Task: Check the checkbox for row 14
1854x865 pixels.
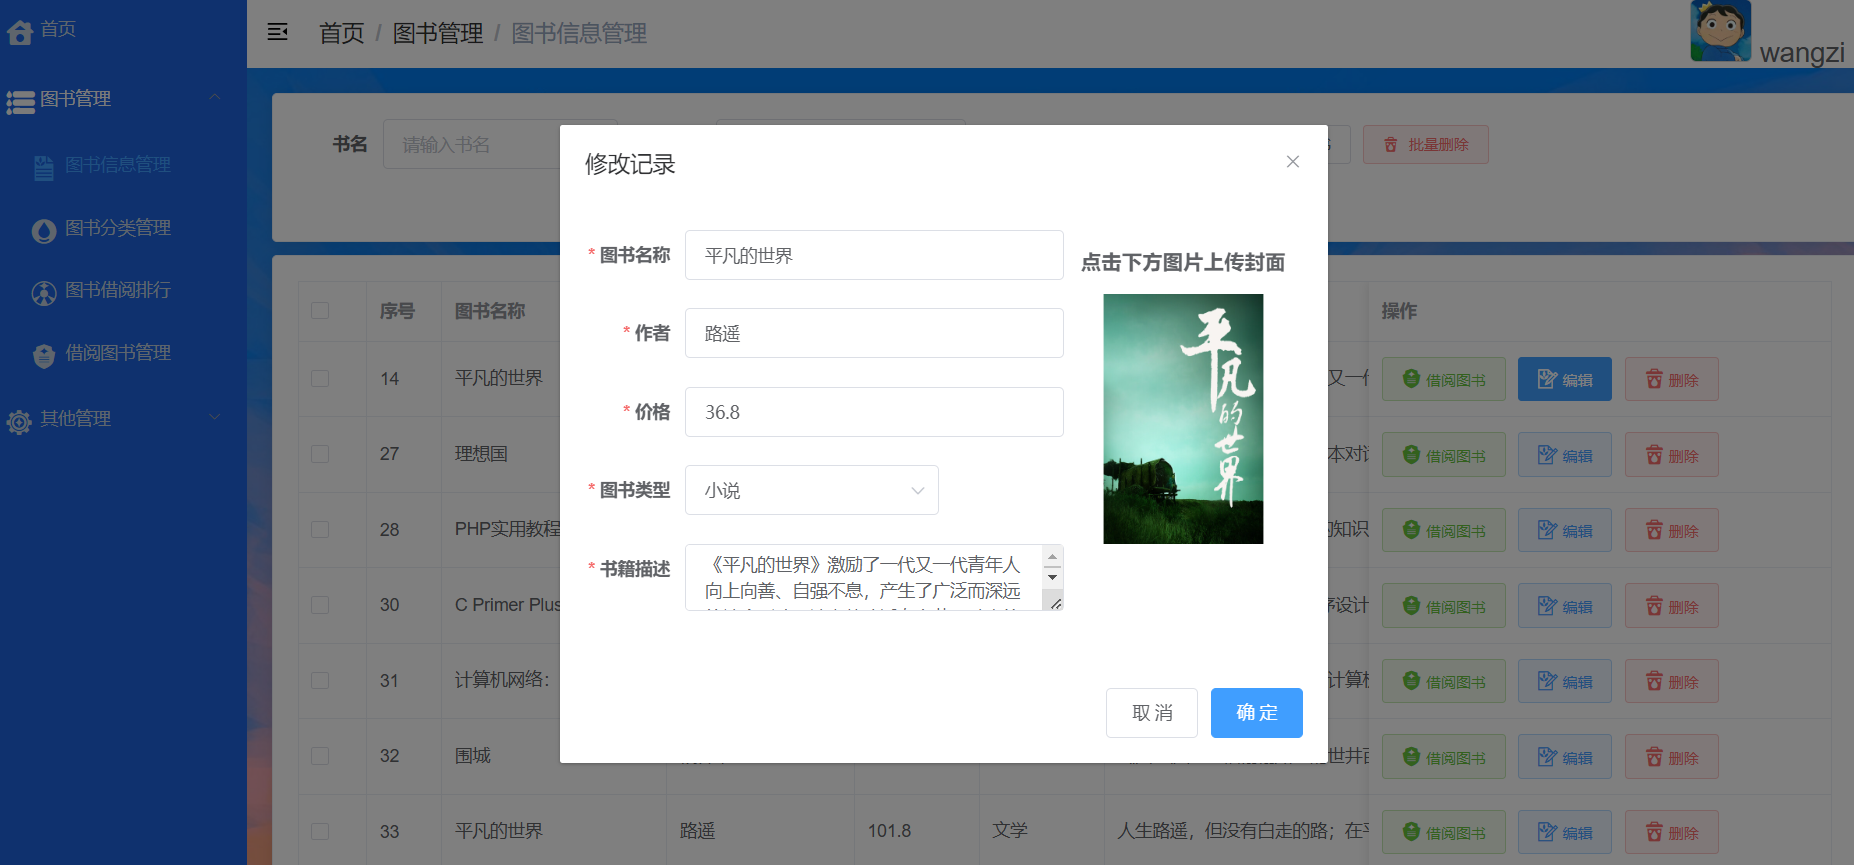Action: 320,379
